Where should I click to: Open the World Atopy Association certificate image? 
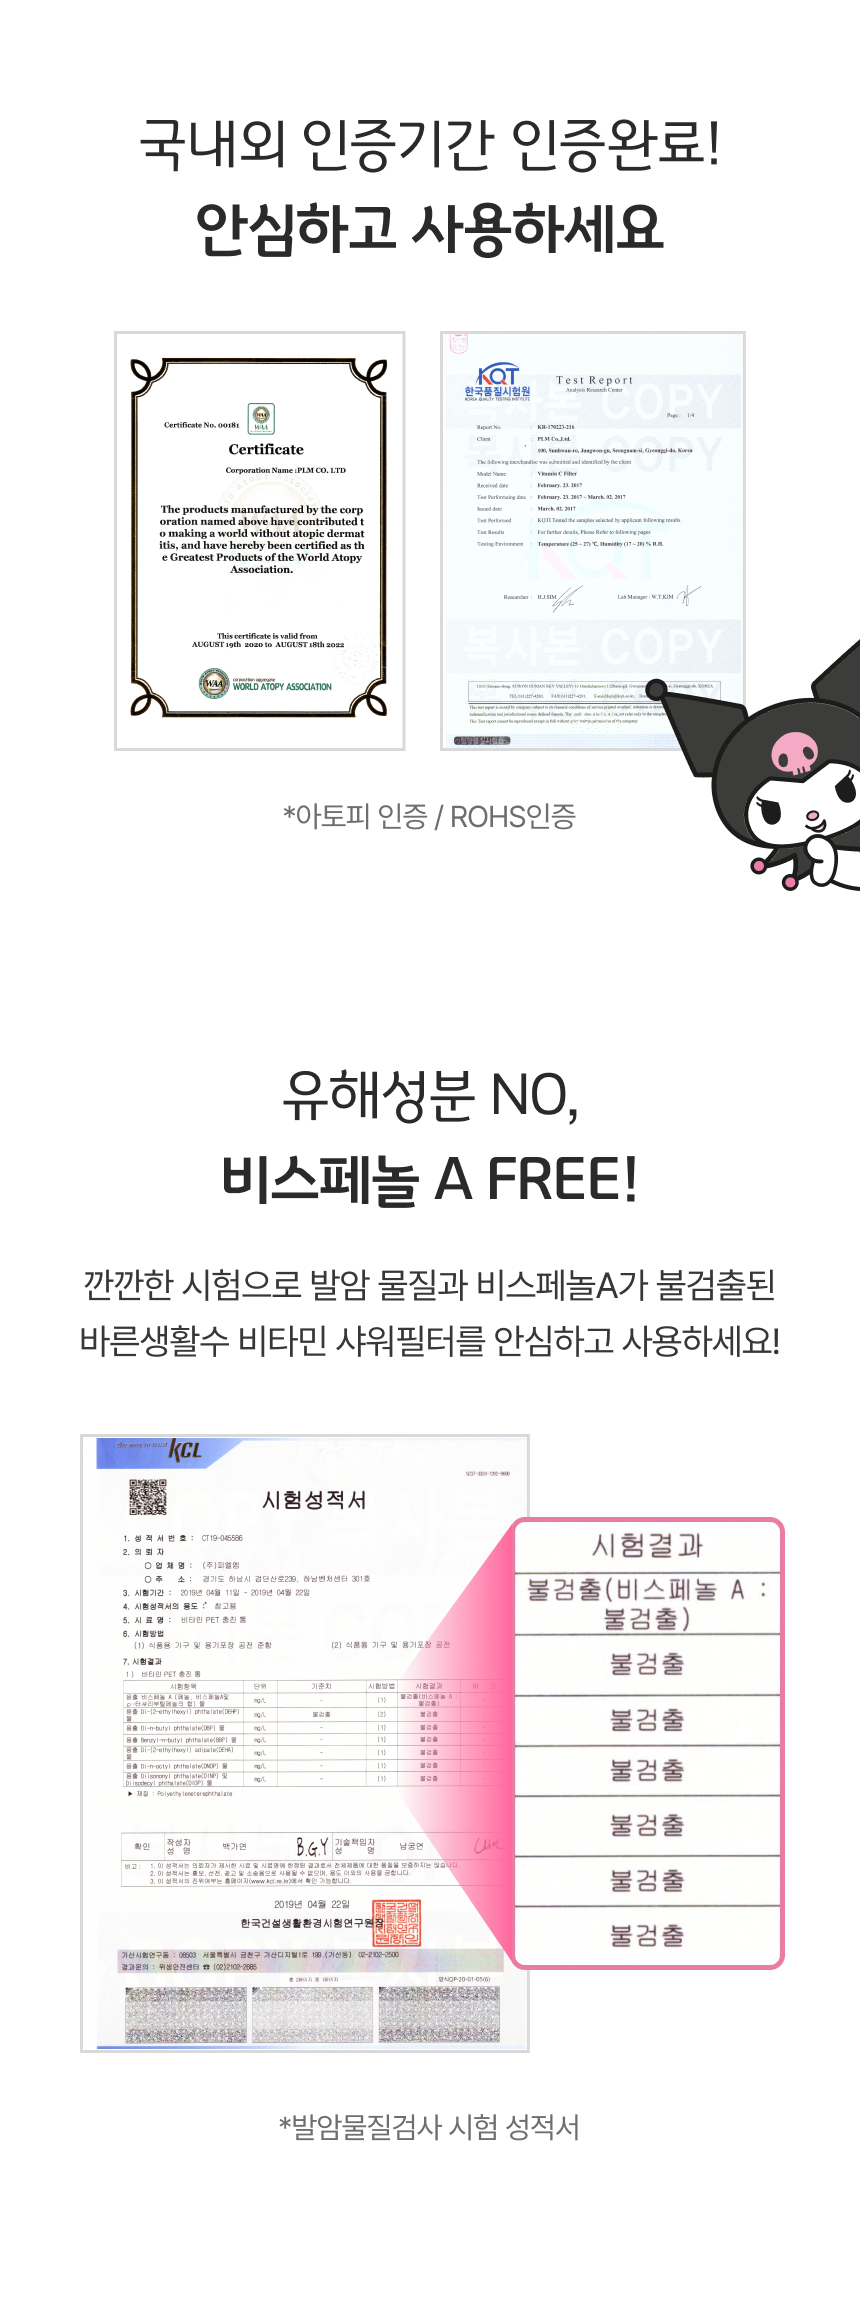260,541
